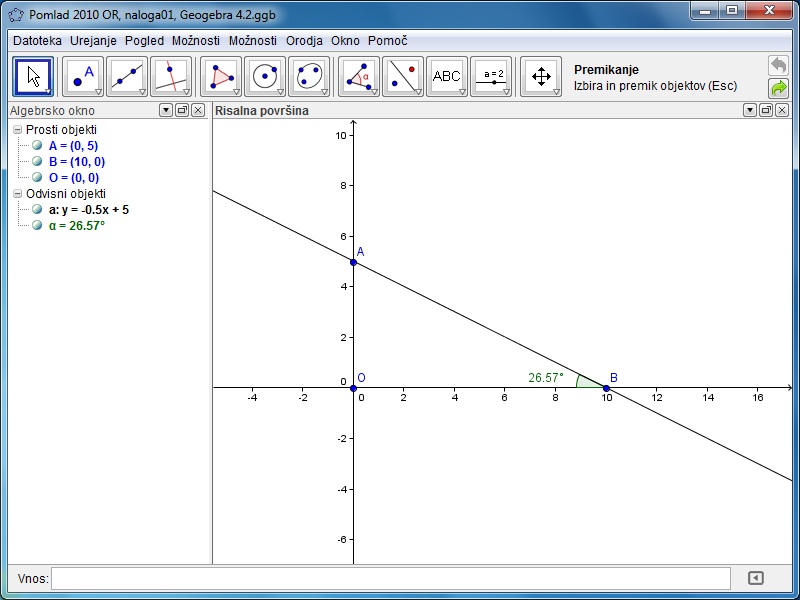Select the Ellipse tool
Screen dimensions: 800x600
pyautogui.click(x=309, y=76)
